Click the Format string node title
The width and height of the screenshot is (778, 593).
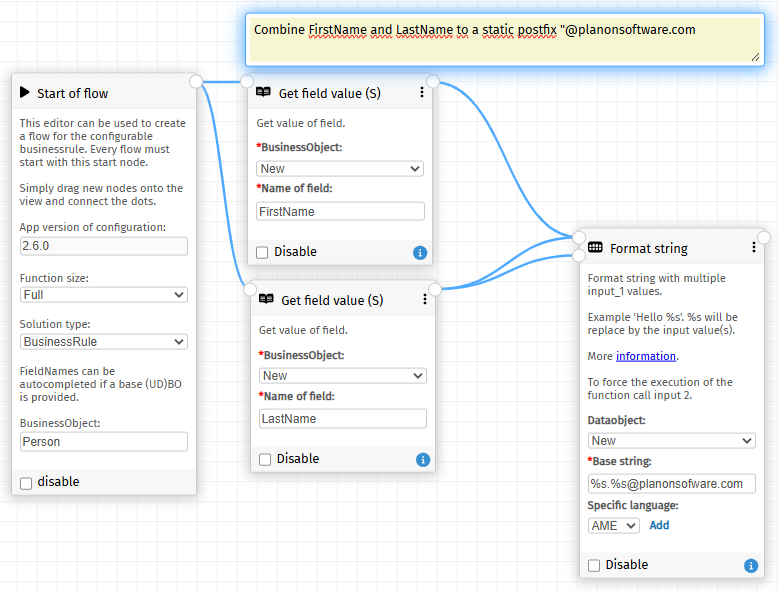tap(648, 248)
